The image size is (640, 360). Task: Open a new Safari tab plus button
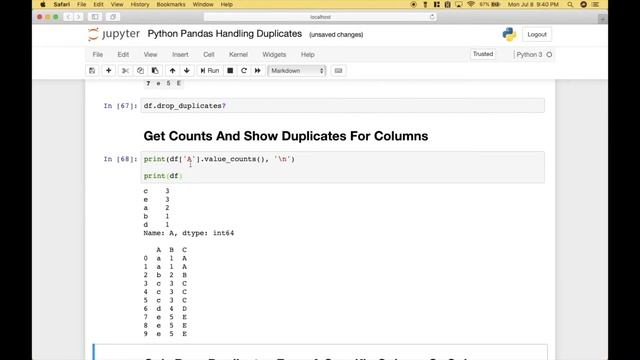point(602,19)
